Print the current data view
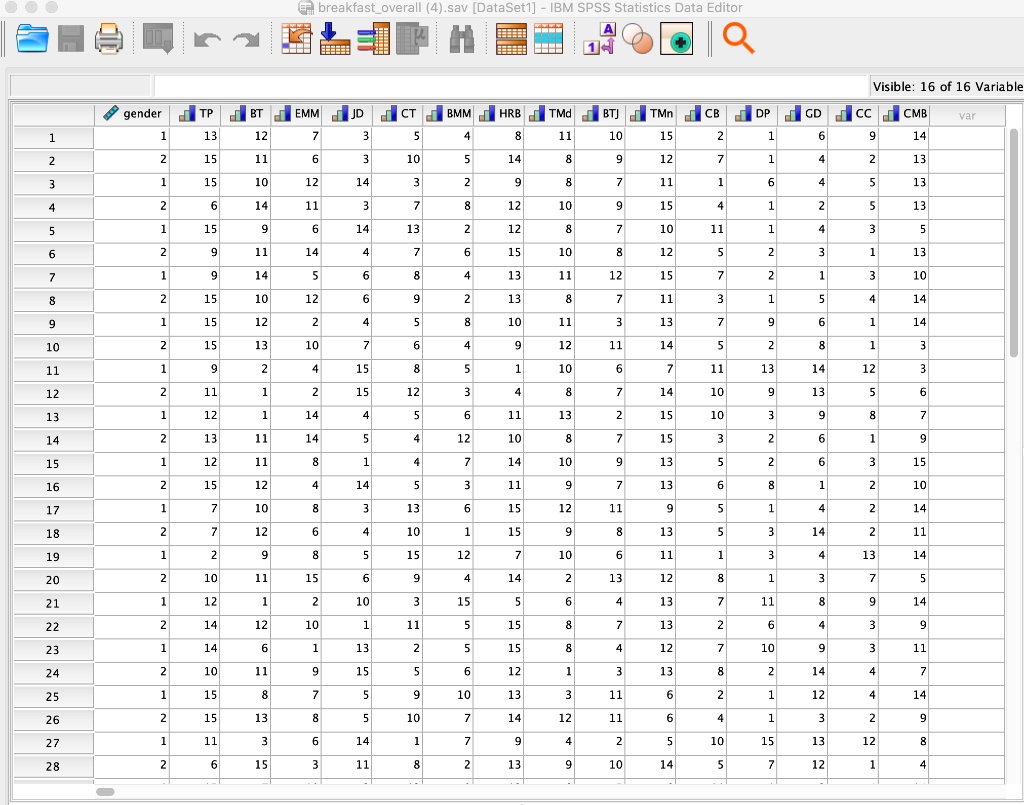1024x805 pixels. pos(108,39)
